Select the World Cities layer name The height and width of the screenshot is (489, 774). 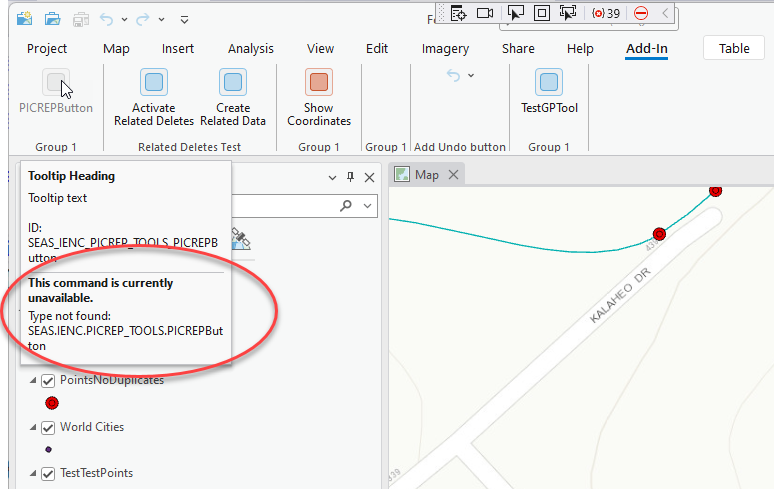click(92, 427)
